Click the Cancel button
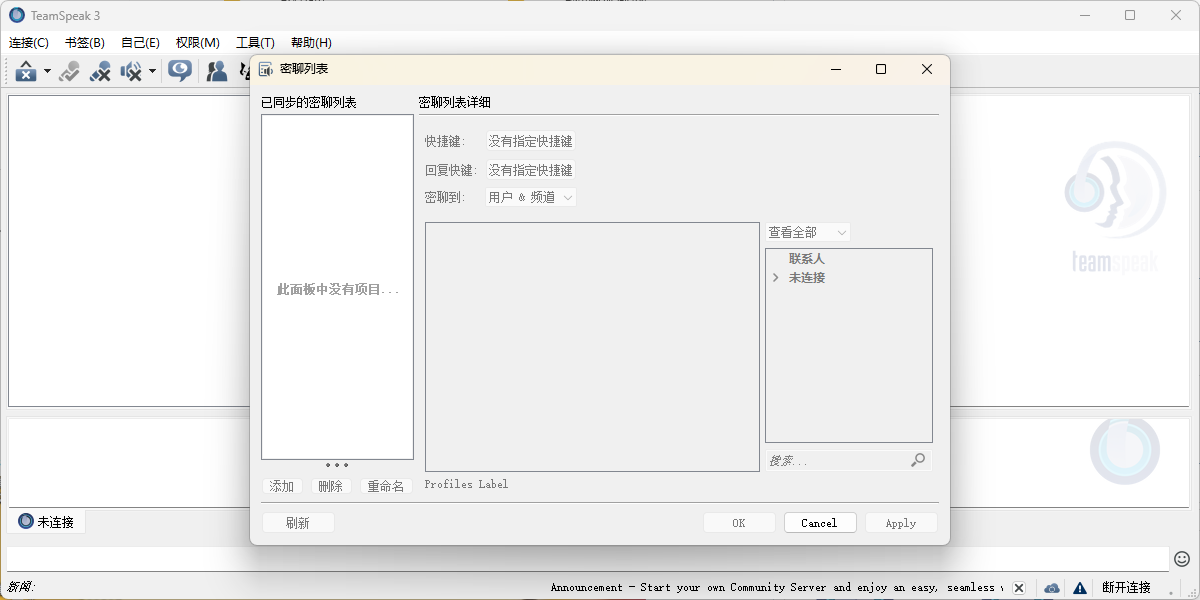The width and height of the screenshot is (1200, 600). pyautogui.click(x=820, y=523)
